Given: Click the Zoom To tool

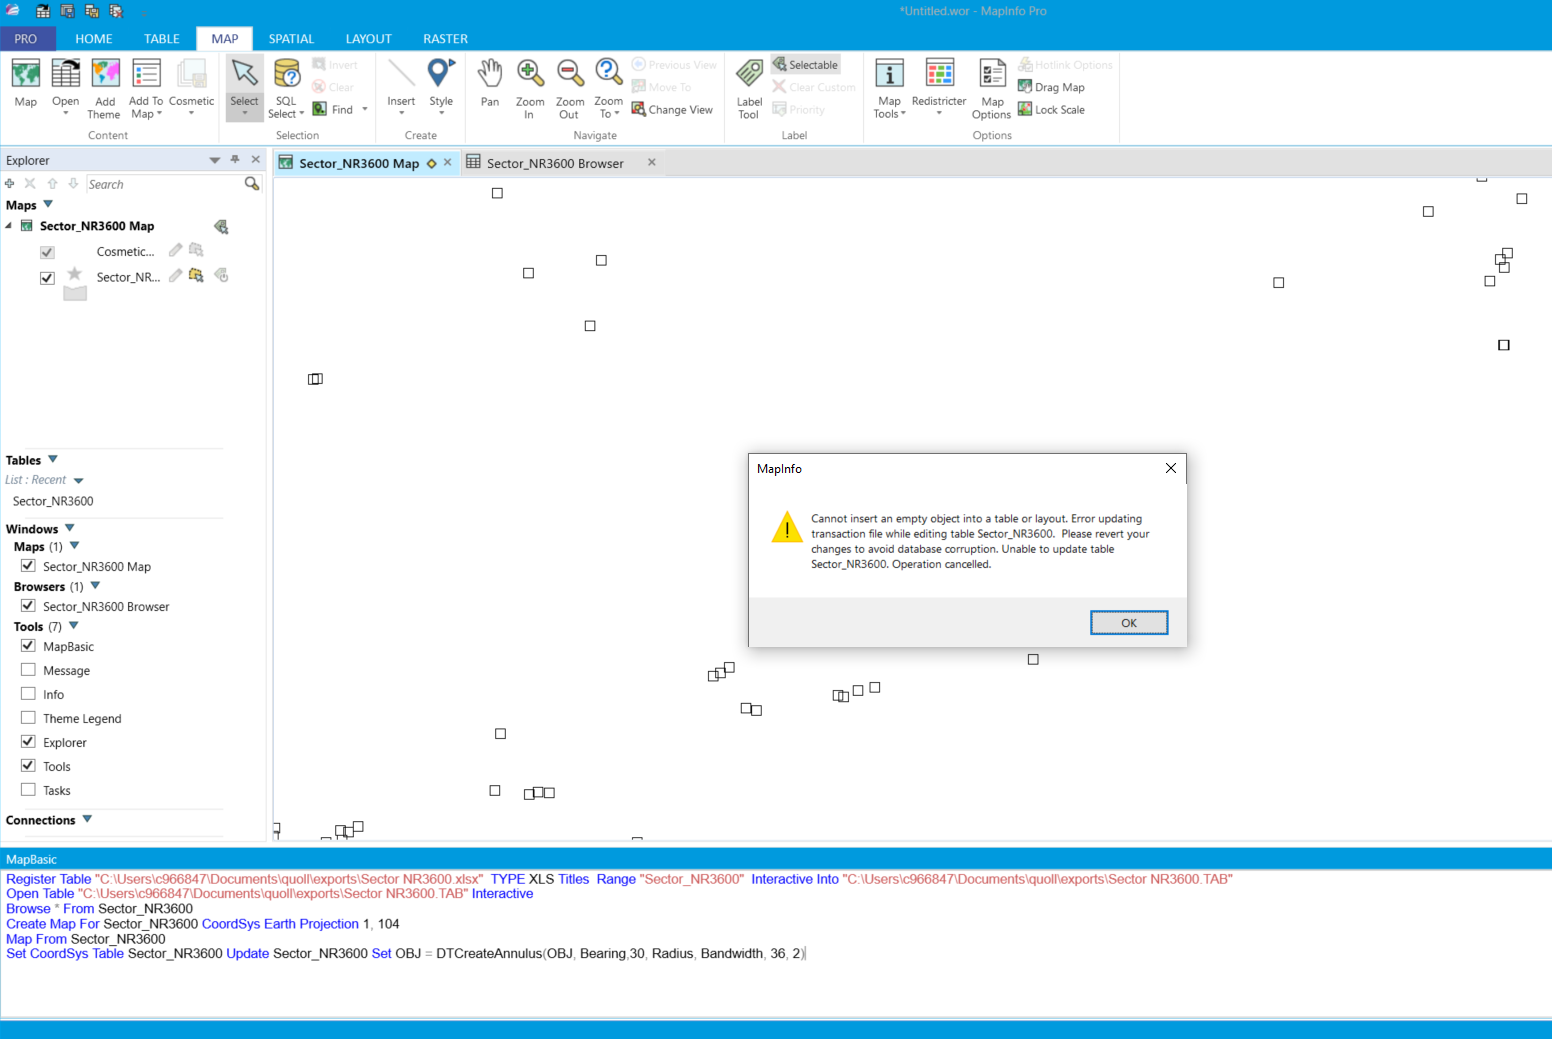Looking at the screenshot, I should 608,74.
